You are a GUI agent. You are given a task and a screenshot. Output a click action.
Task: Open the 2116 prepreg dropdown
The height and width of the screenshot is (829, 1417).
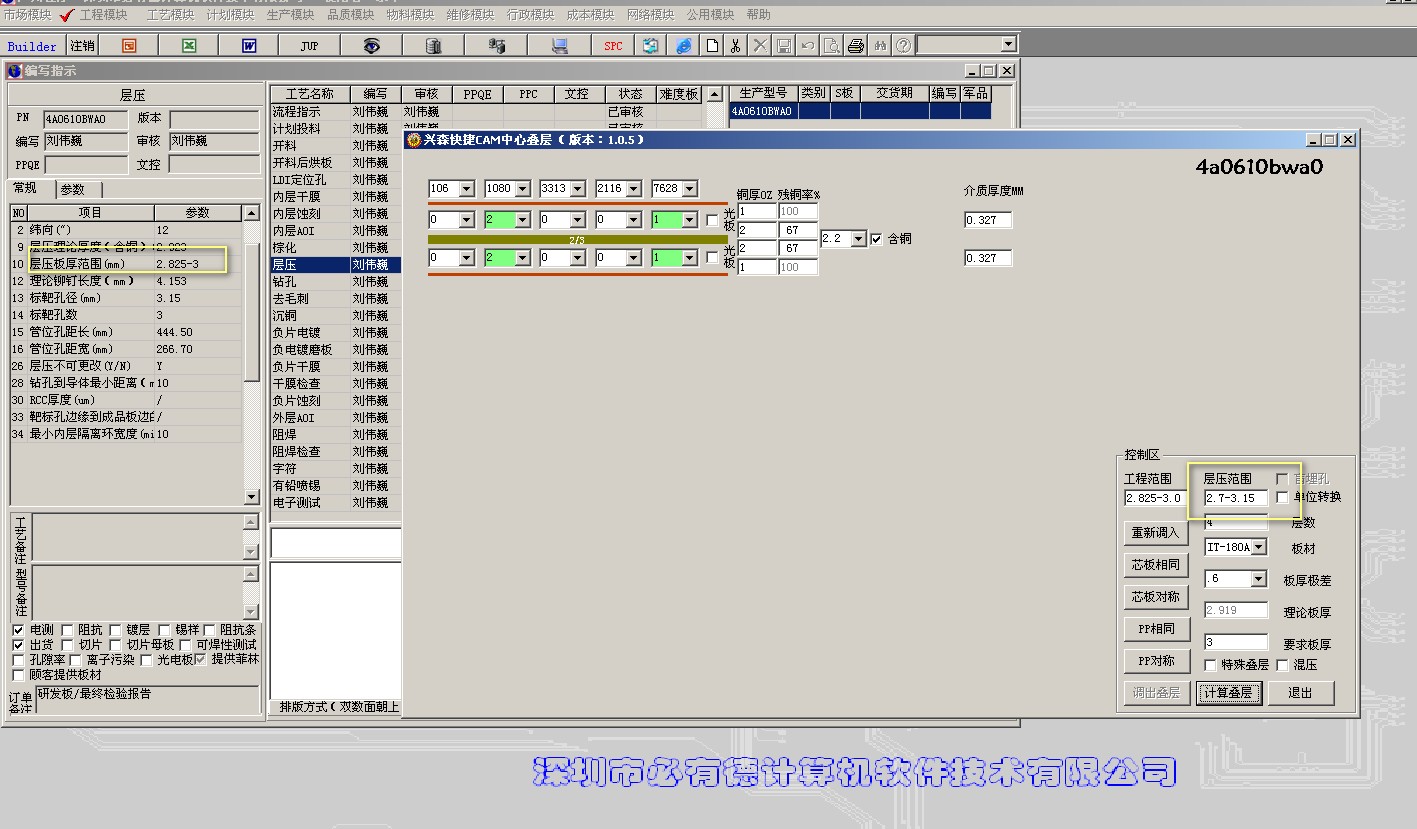coord(633,188)
